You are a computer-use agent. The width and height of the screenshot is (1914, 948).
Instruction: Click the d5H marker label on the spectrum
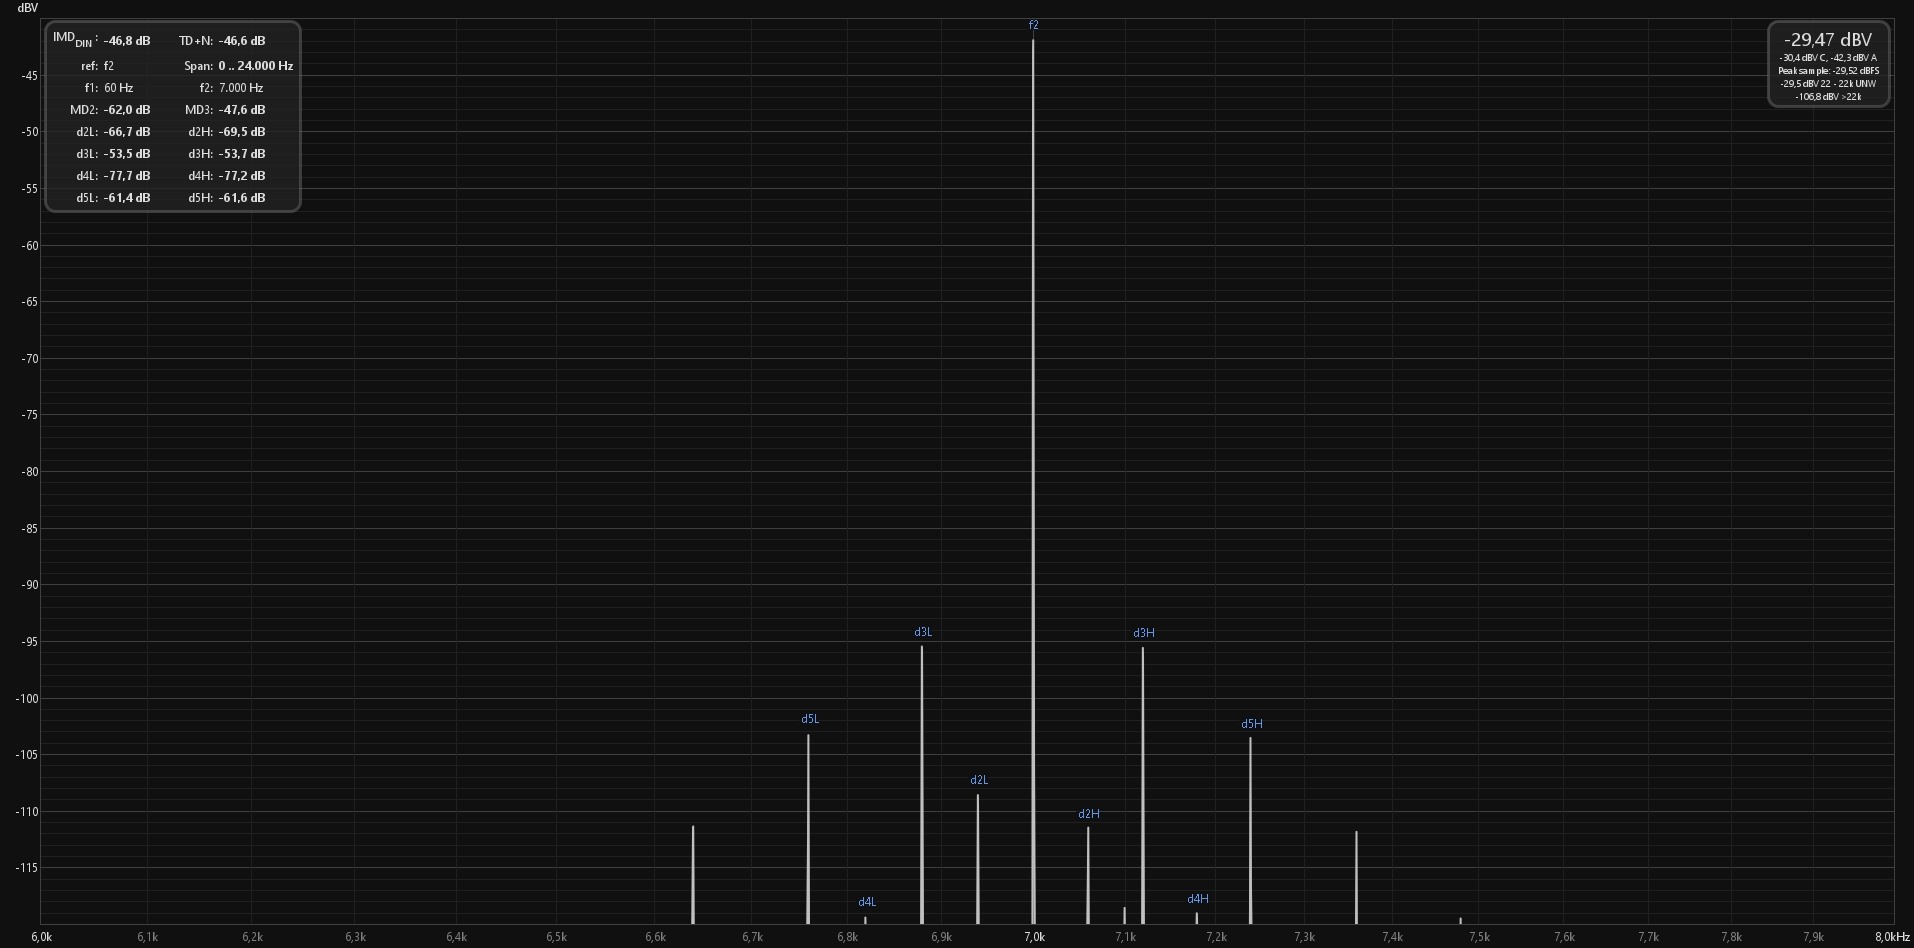pos(1252,724)
